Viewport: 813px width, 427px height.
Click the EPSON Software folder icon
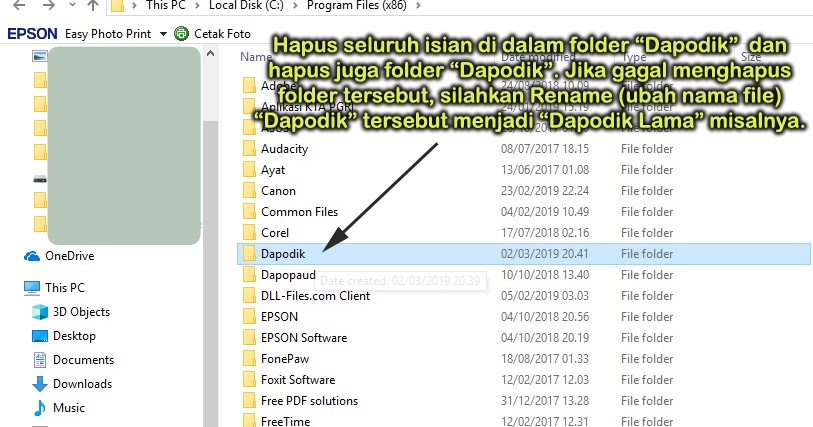tap(249, 338)
